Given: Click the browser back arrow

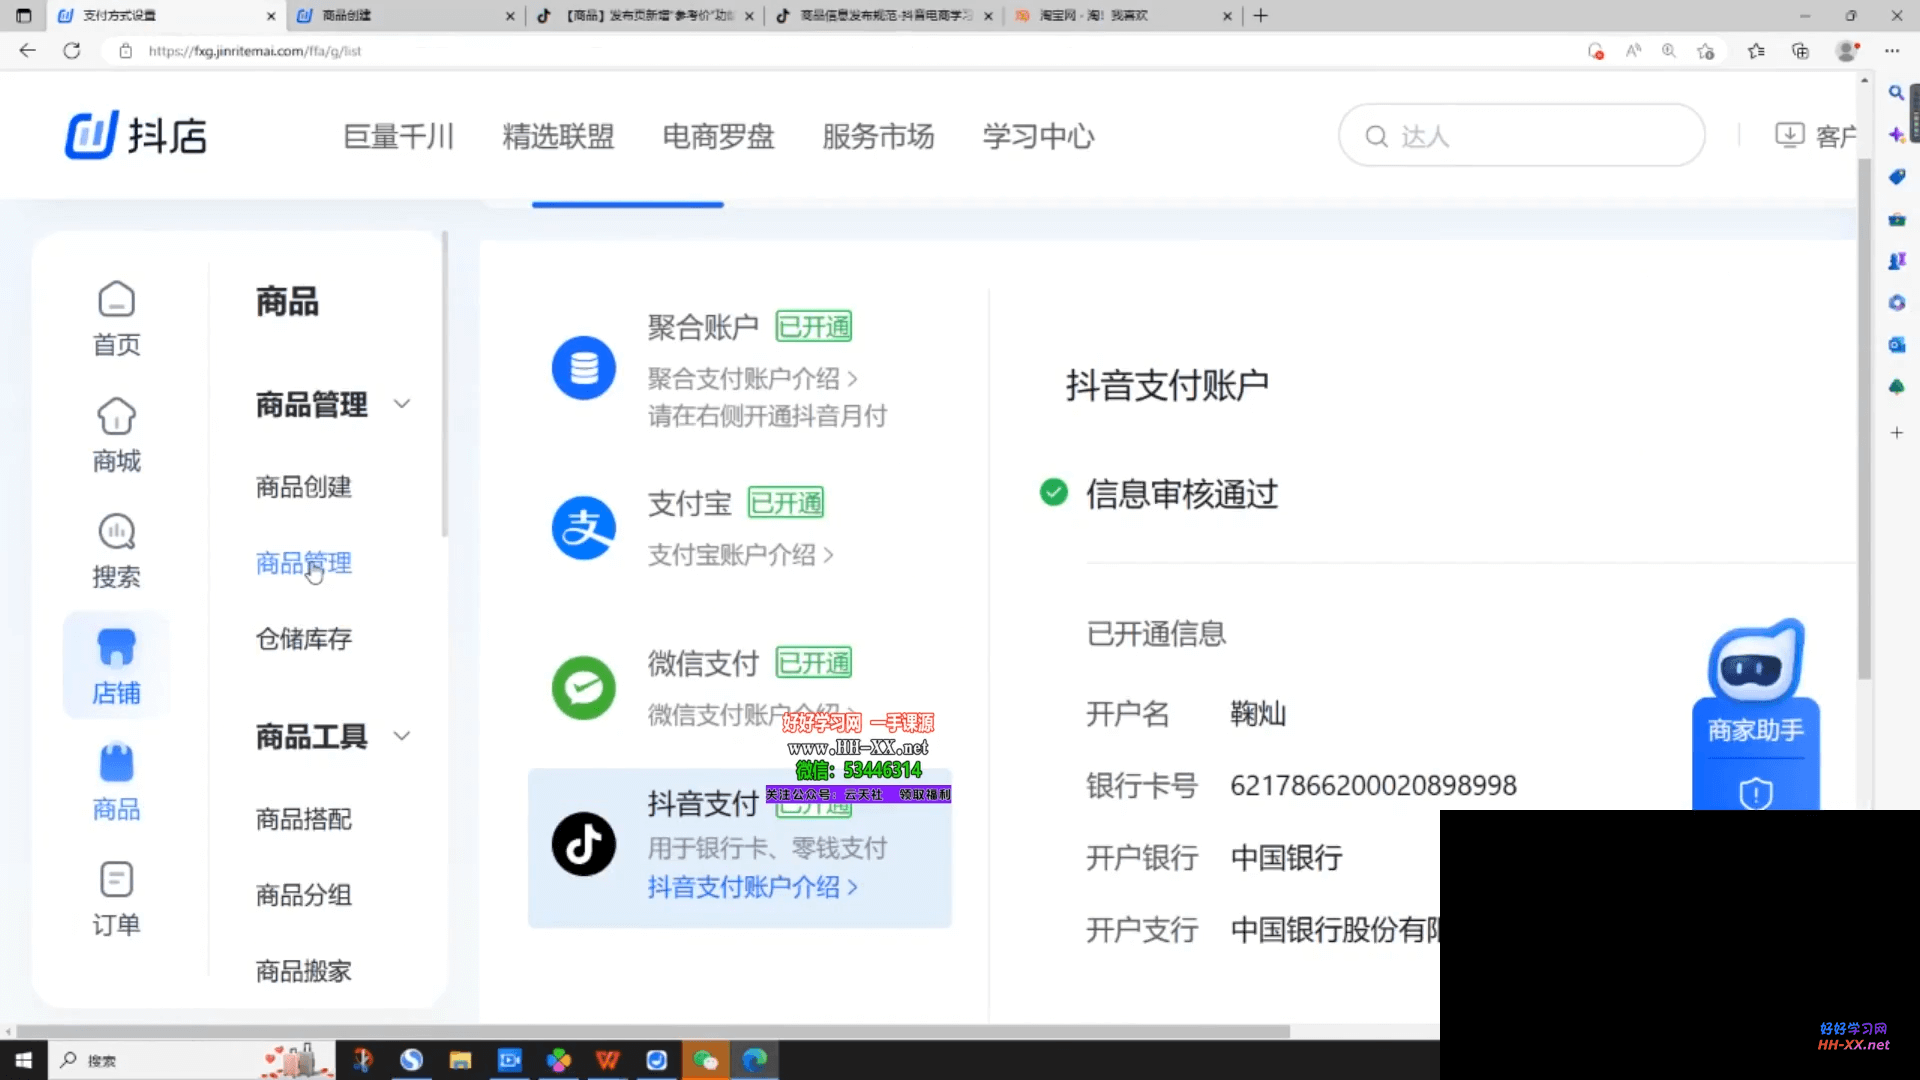Looking at the screenshot, I should tap(27, 50).
